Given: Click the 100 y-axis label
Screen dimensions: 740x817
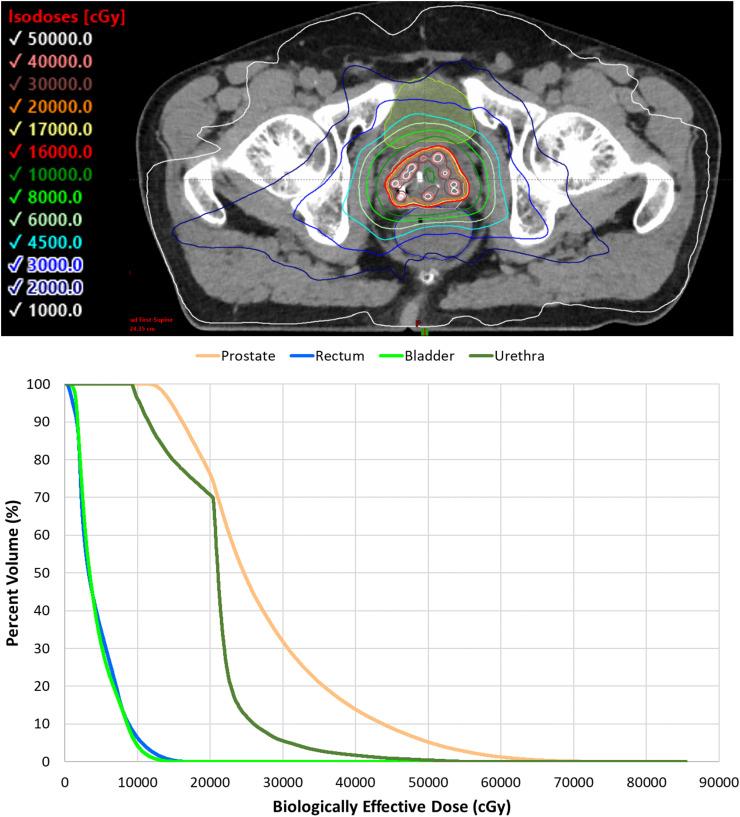Looking at the screenshot, I should point(39,385).
